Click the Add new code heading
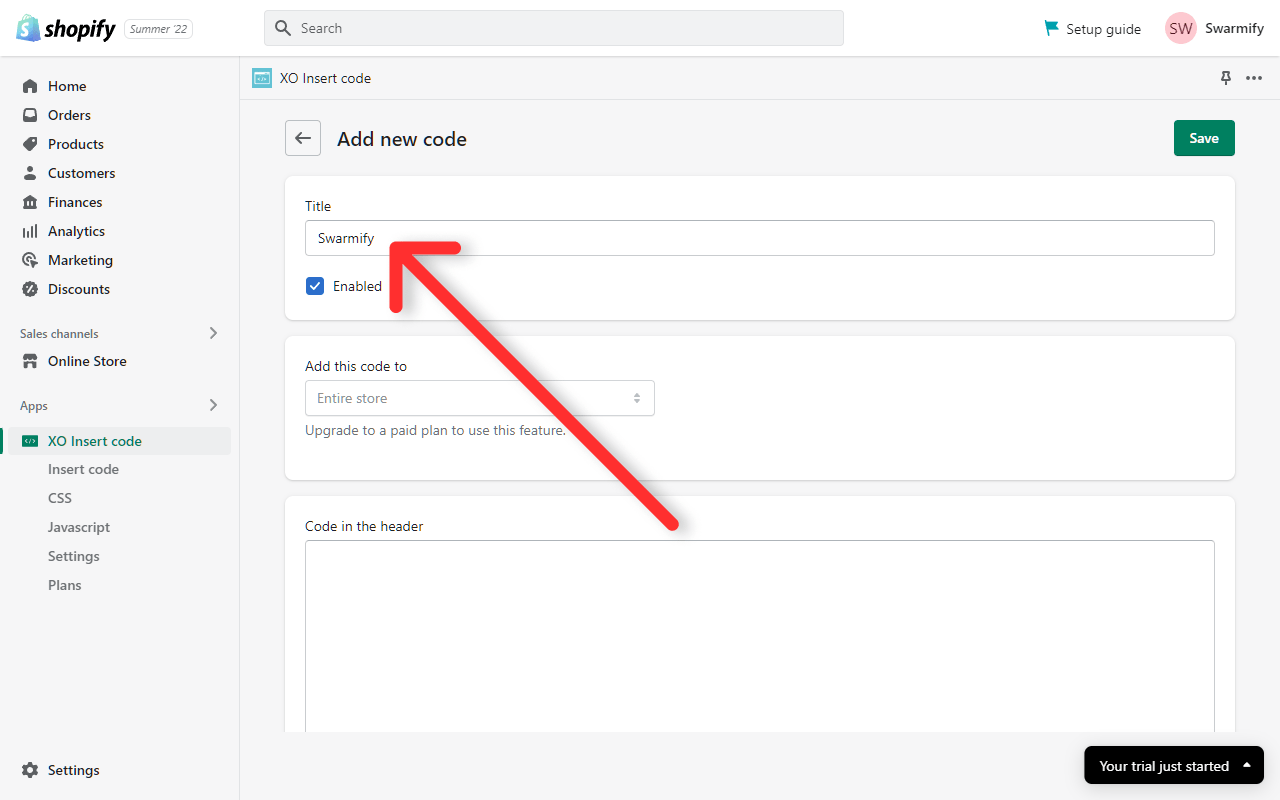This screenshot has height=800, width=1280. point(402,139)
